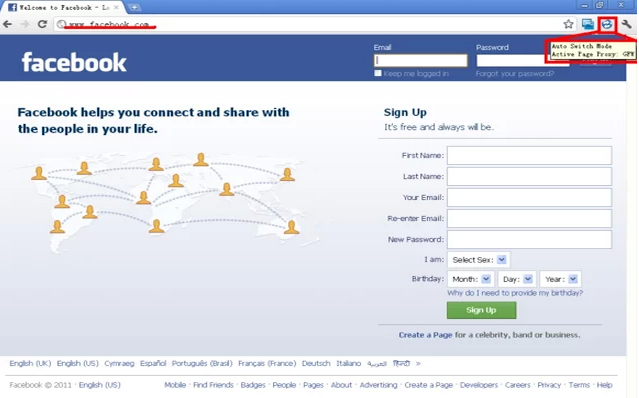Screen dimensions: 639x398
Task: Open the Create a Page link
Action: (x=425, y=335)
